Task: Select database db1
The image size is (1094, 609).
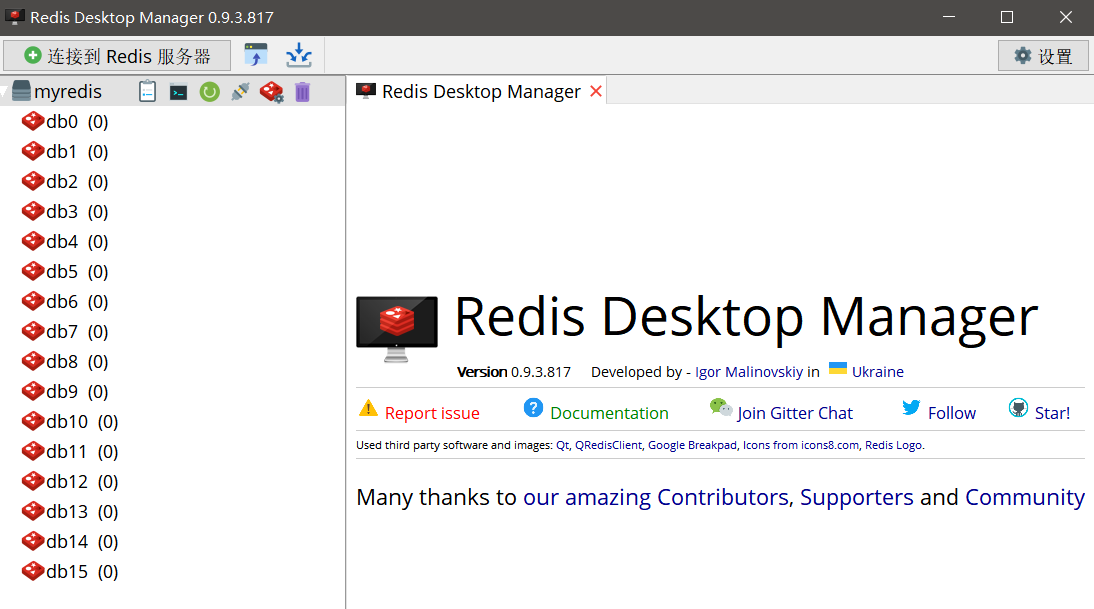Action: tap(65, 151)
